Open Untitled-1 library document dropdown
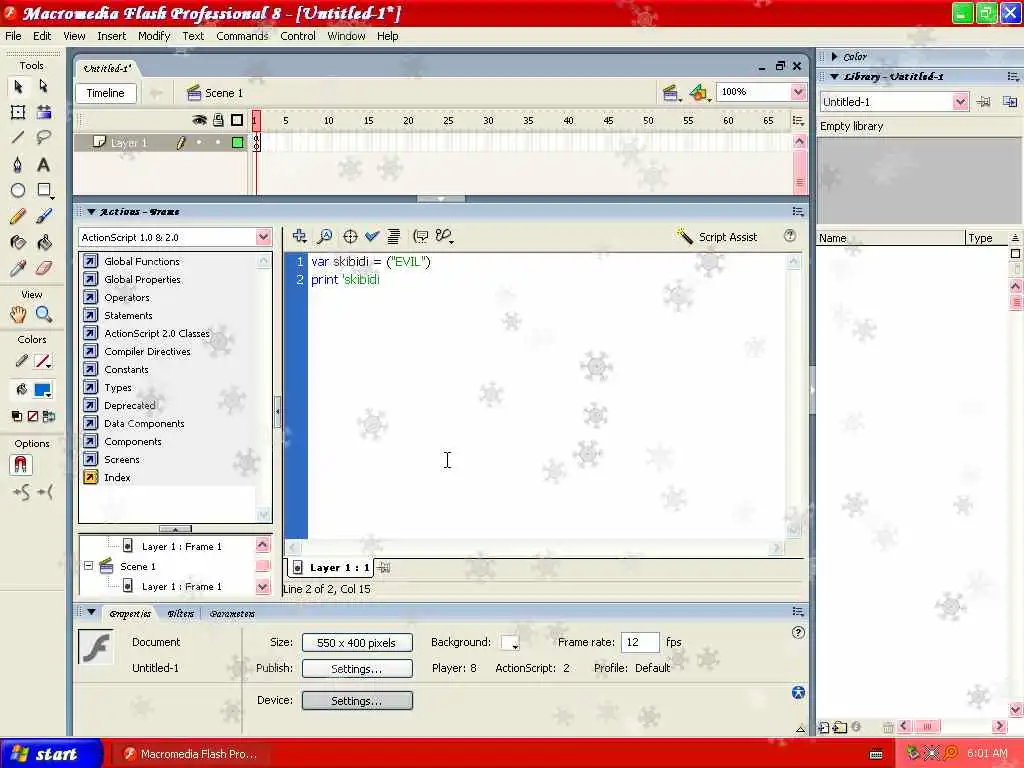 coord(959,102)
